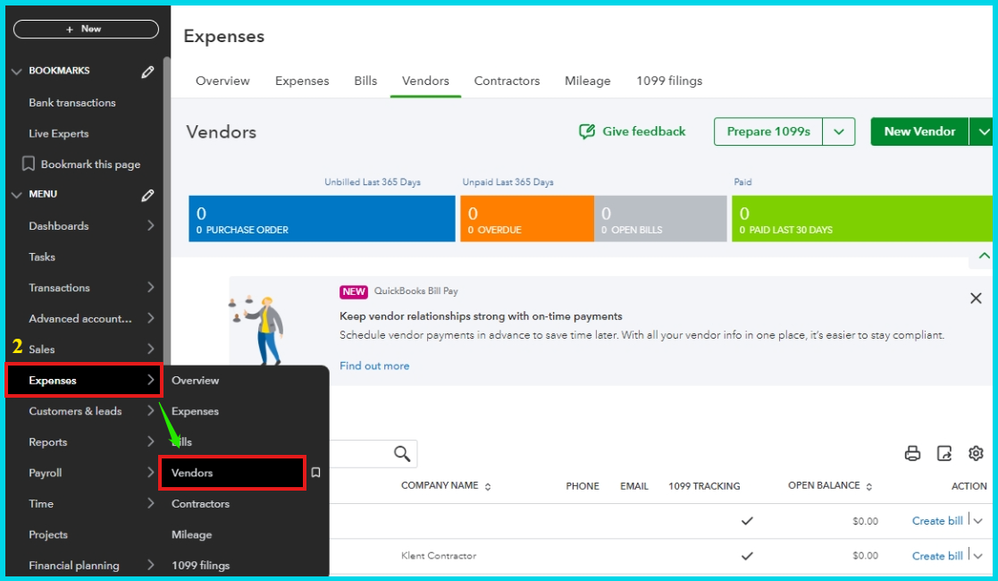Expand Advanced accounting submenu arrow
The width and height of the screenshot is (998, 581).
[151, 318]
